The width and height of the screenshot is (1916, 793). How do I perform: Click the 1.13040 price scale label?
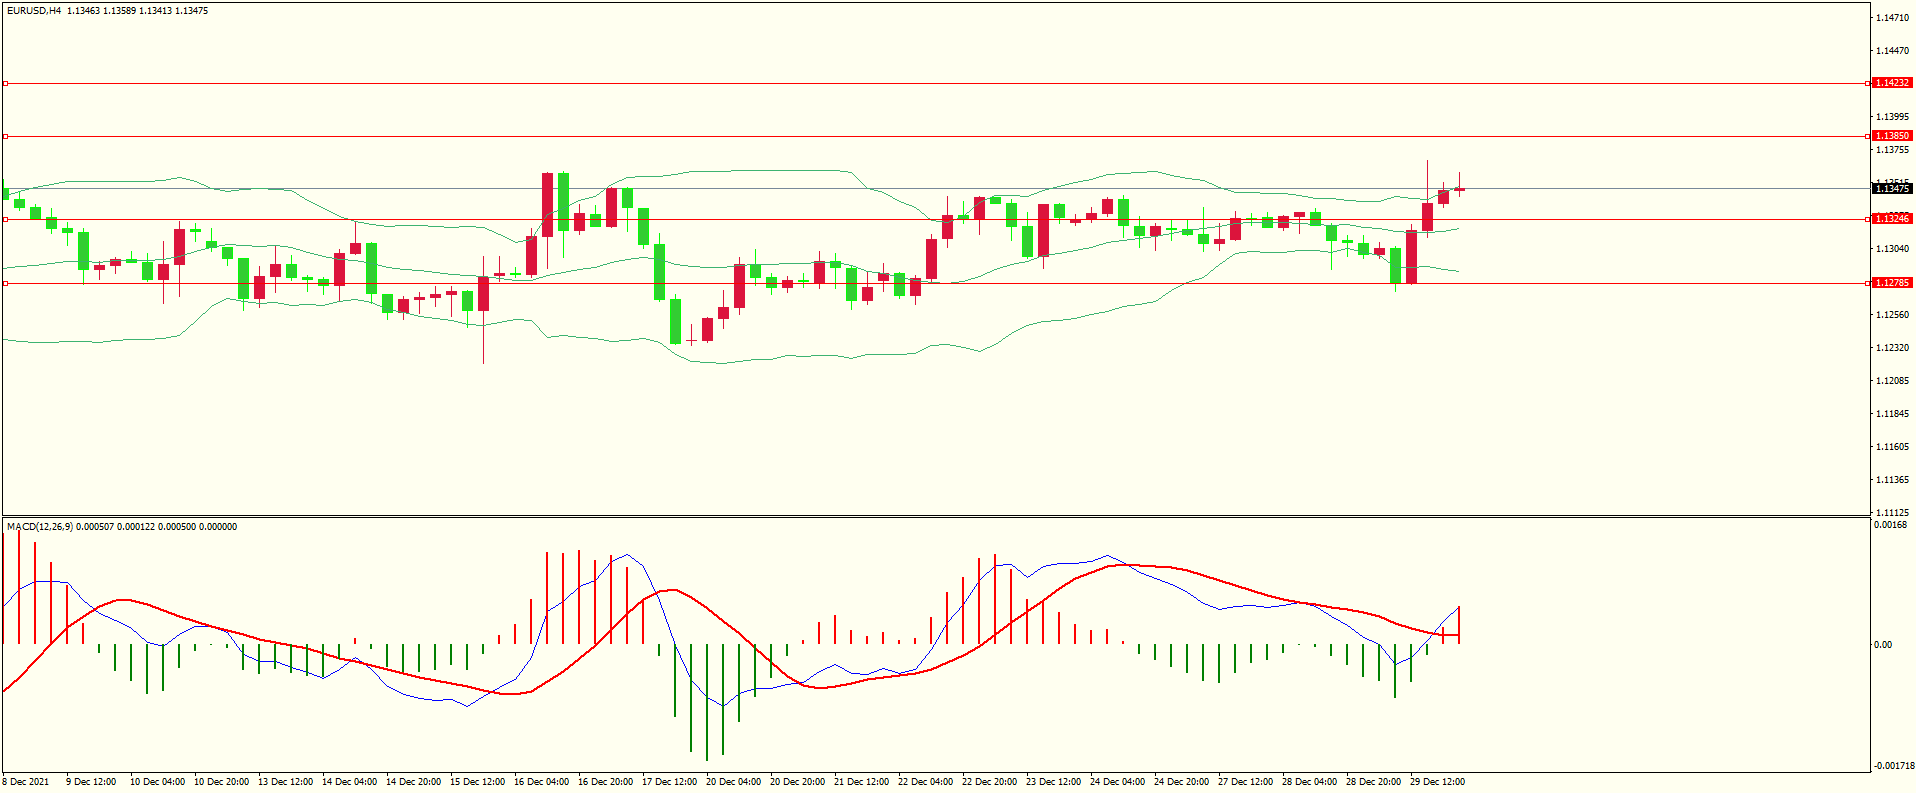(1892, 249)
